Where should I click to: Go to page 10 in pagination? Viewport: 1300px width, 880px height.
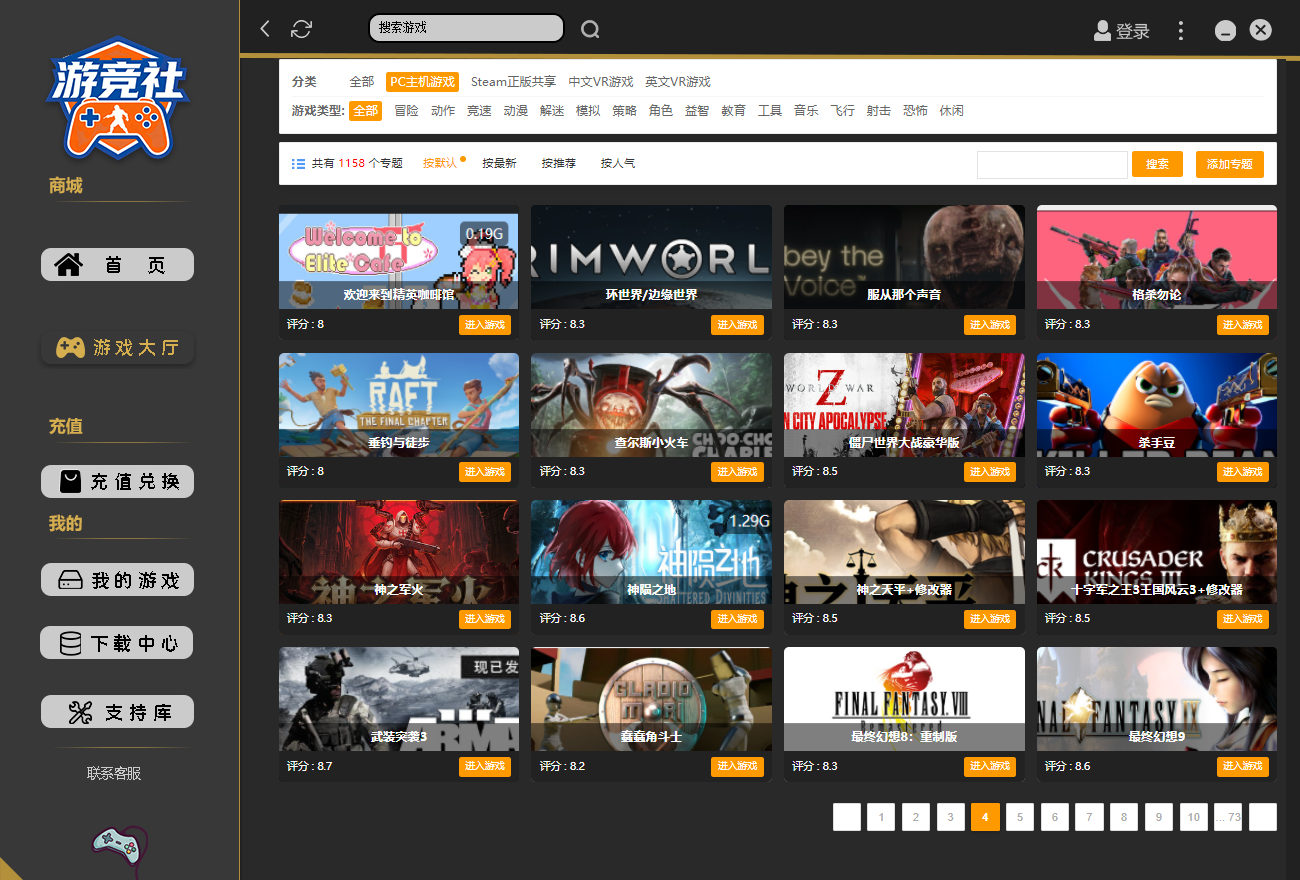pos(1194,817)
